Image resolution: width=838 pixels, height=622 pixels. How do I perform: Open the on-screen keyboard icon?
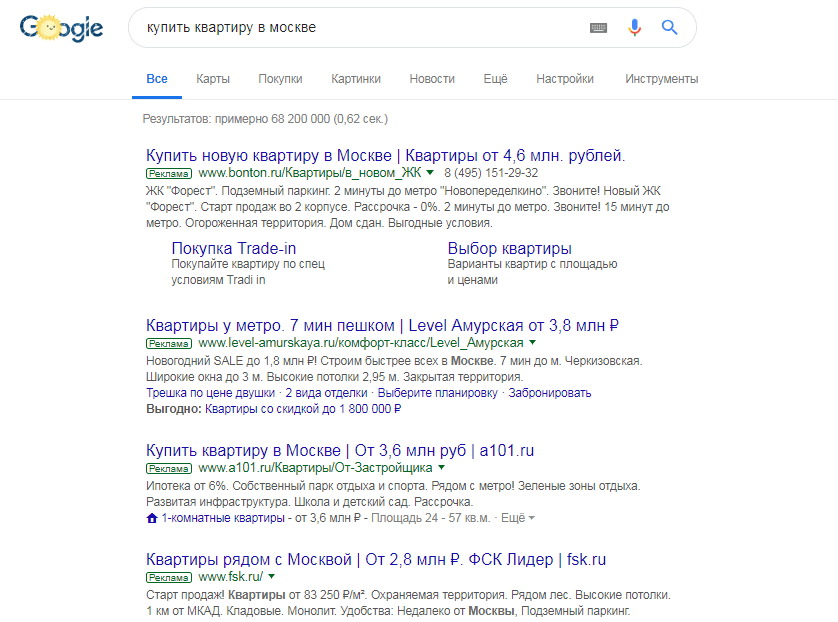(598, 28)
